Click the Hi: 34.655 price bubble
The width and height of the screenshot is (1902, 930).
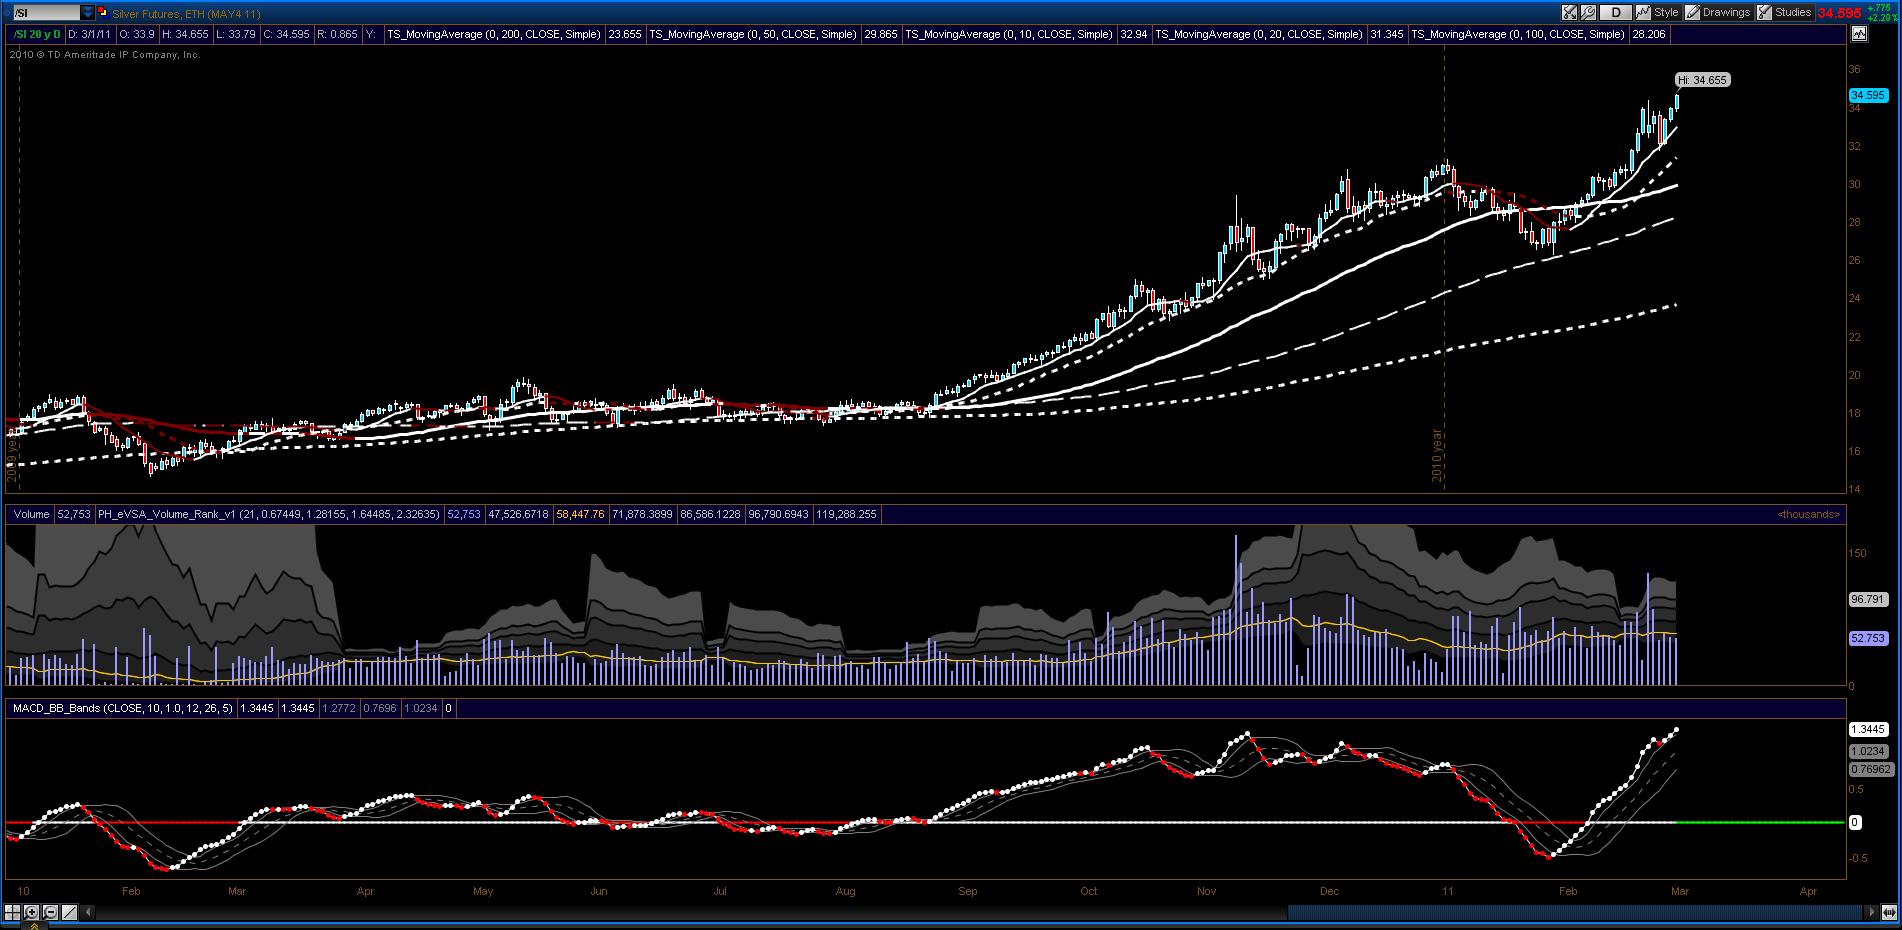[1702, 80]
